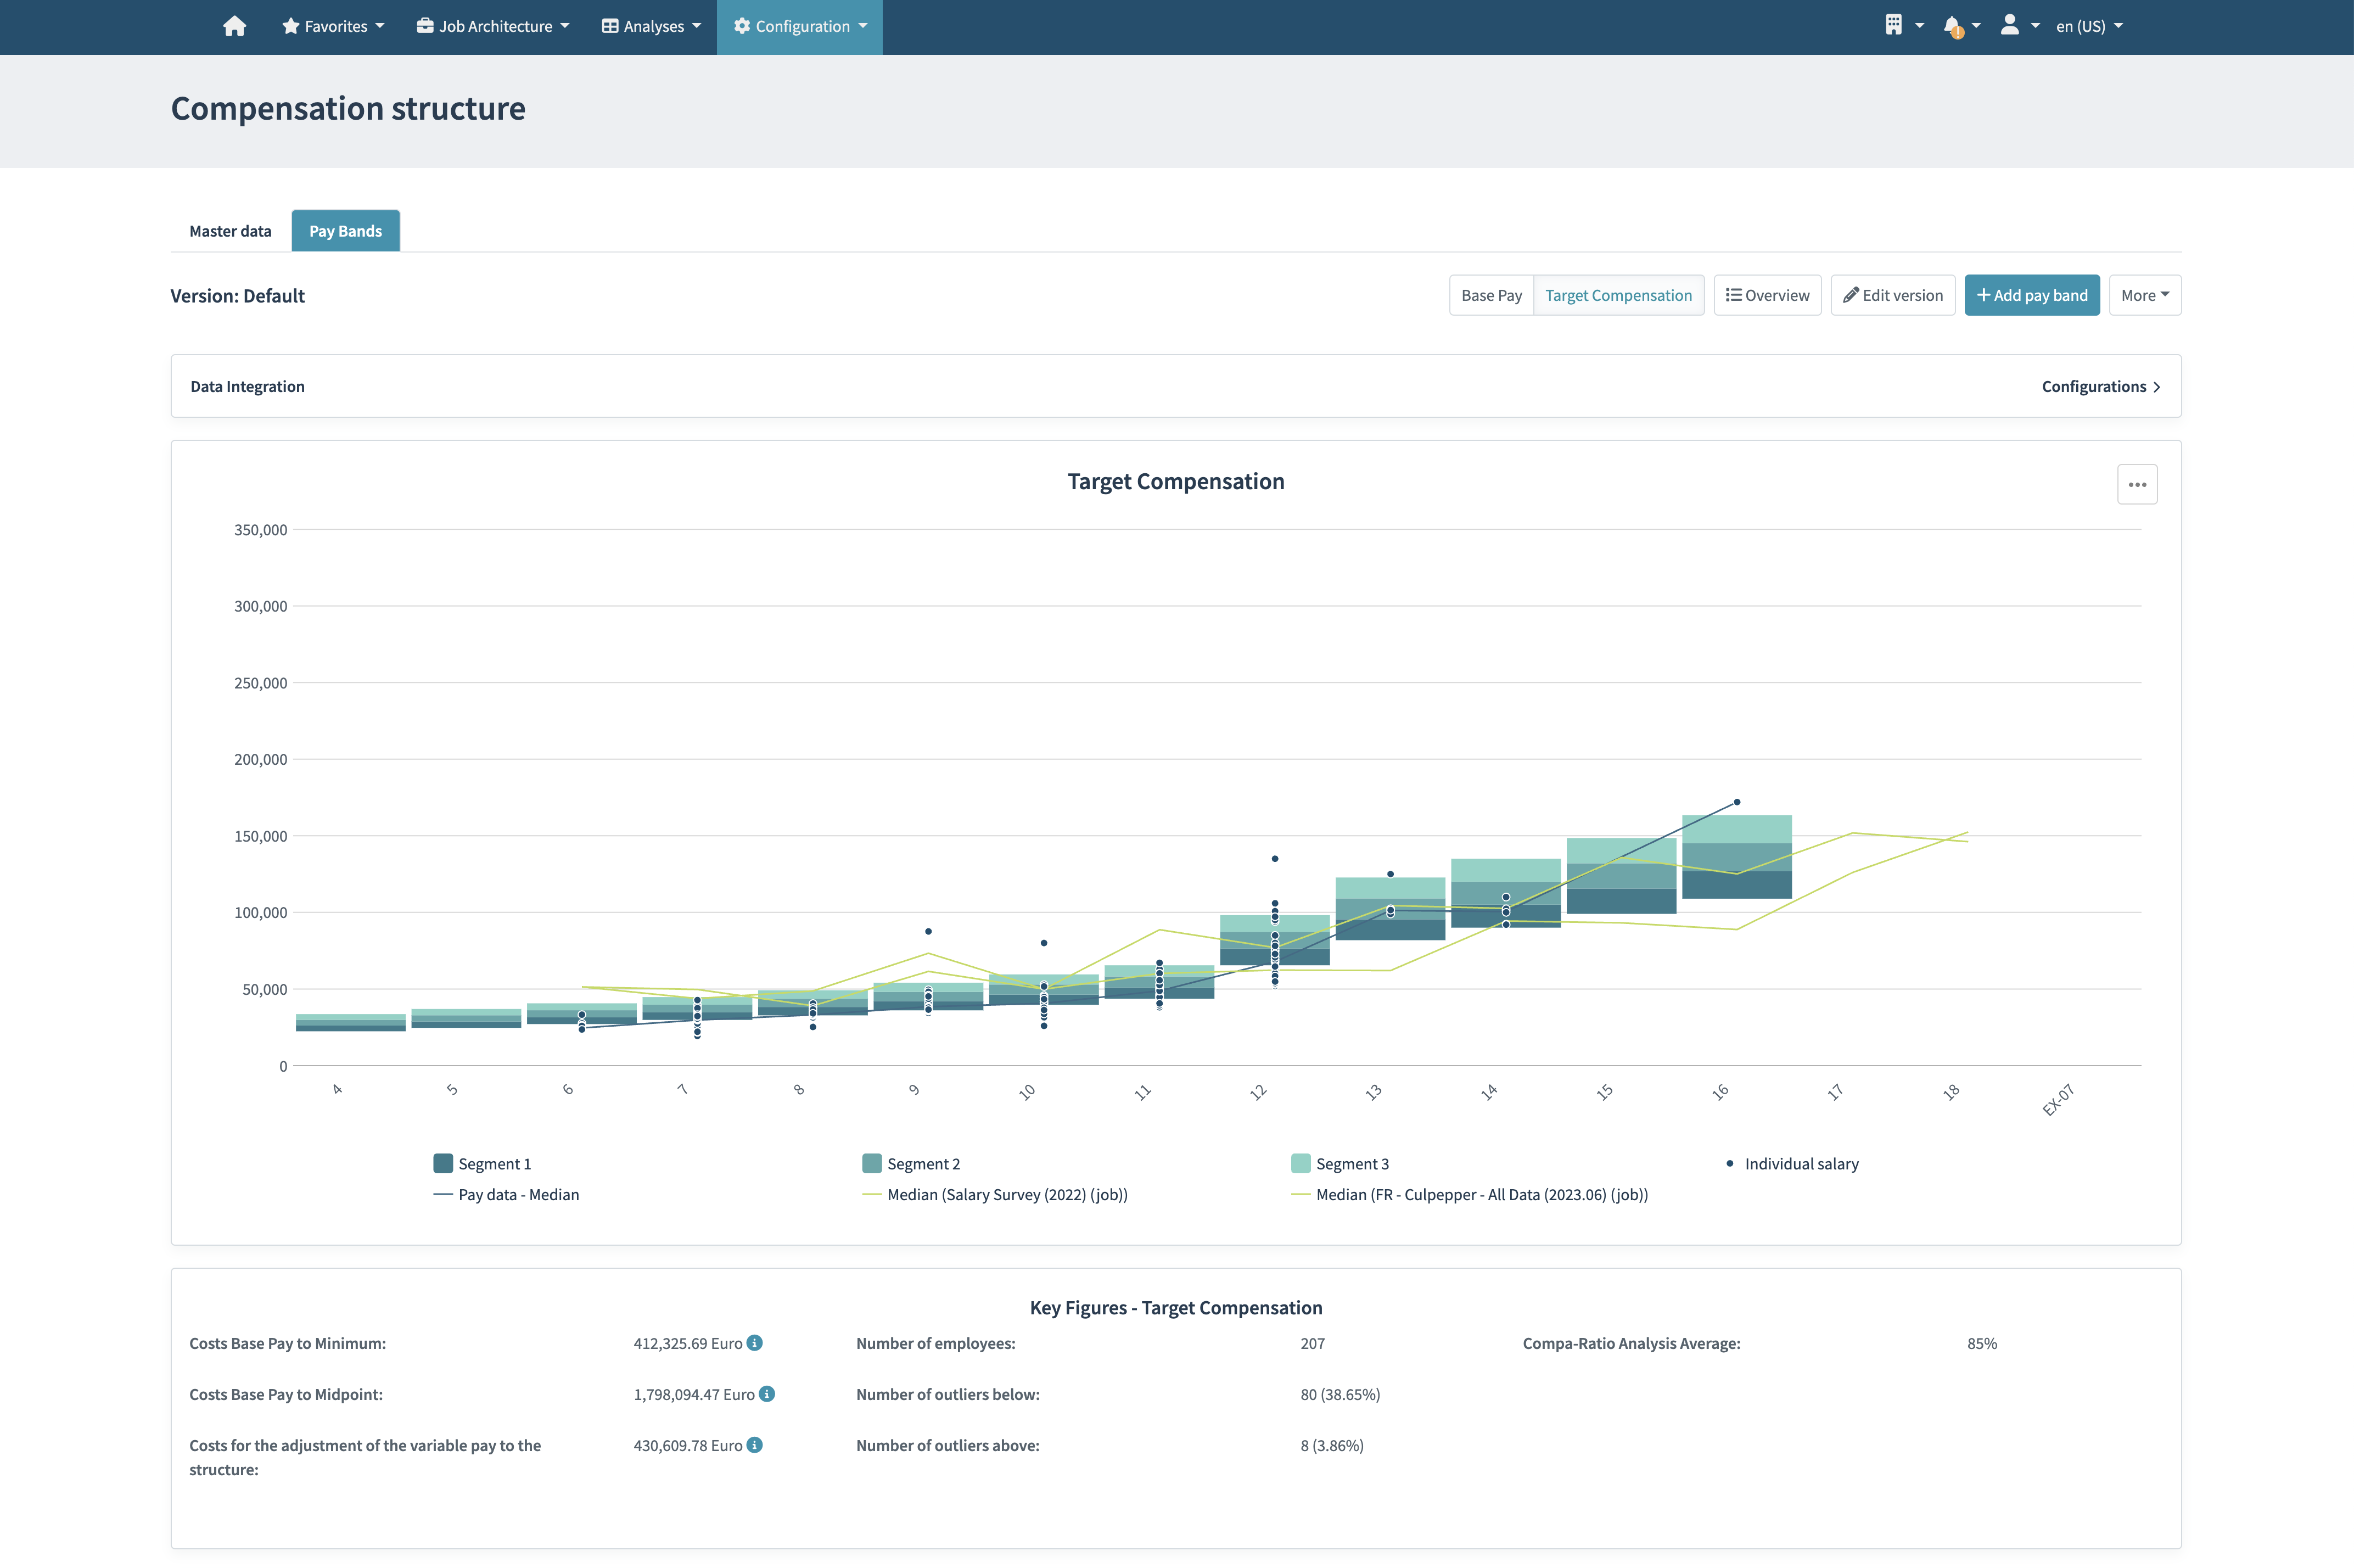Open the Home icon in navigation bar
The image size is (2354, 1568).
[234, 26]
